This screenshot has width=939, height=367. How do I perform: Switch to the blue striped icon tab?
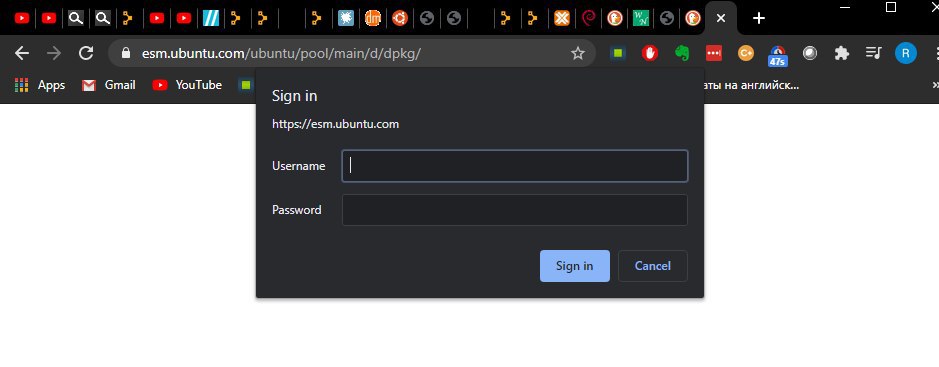(211, 19)
